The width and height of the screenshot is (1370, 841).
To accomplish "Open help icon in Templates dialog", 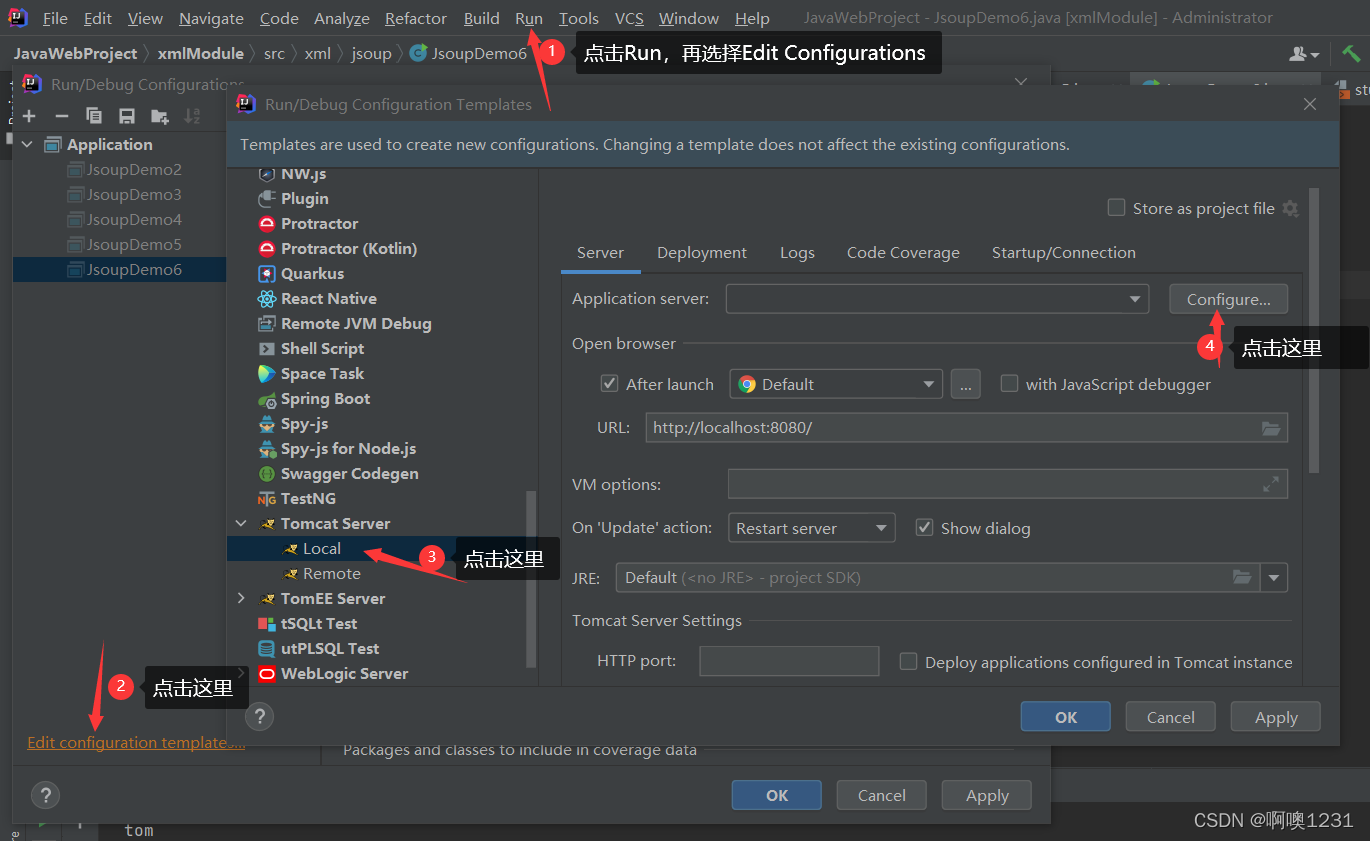I will coord(260,716).
